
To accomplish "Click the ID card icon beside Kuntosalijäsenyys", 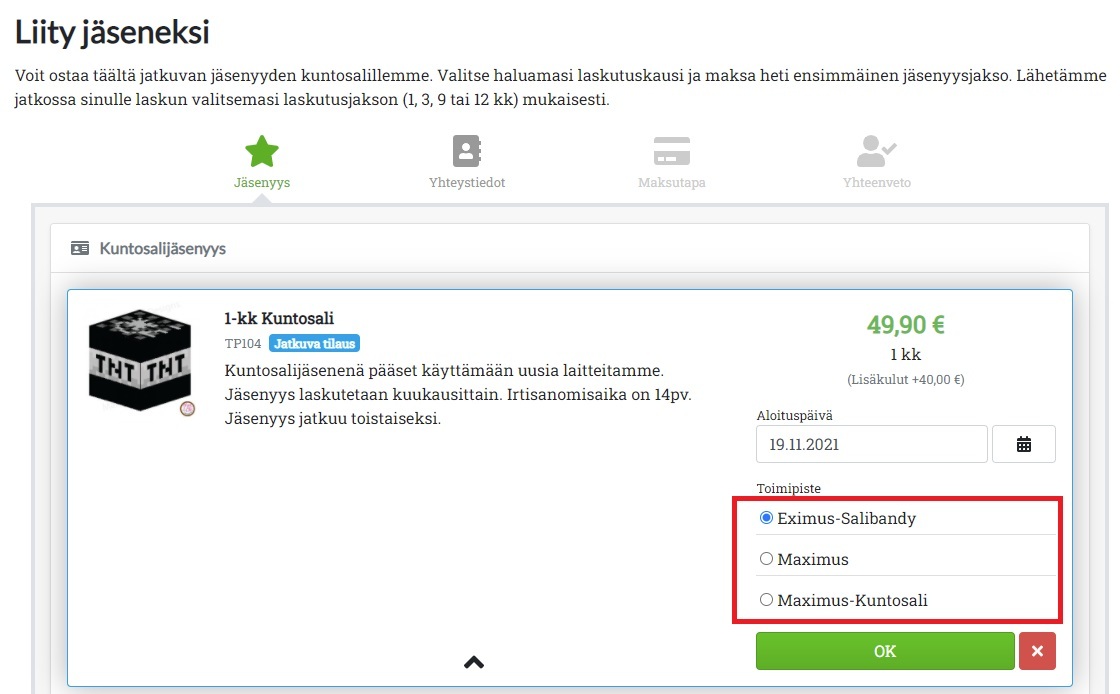I will click(80, 249).
